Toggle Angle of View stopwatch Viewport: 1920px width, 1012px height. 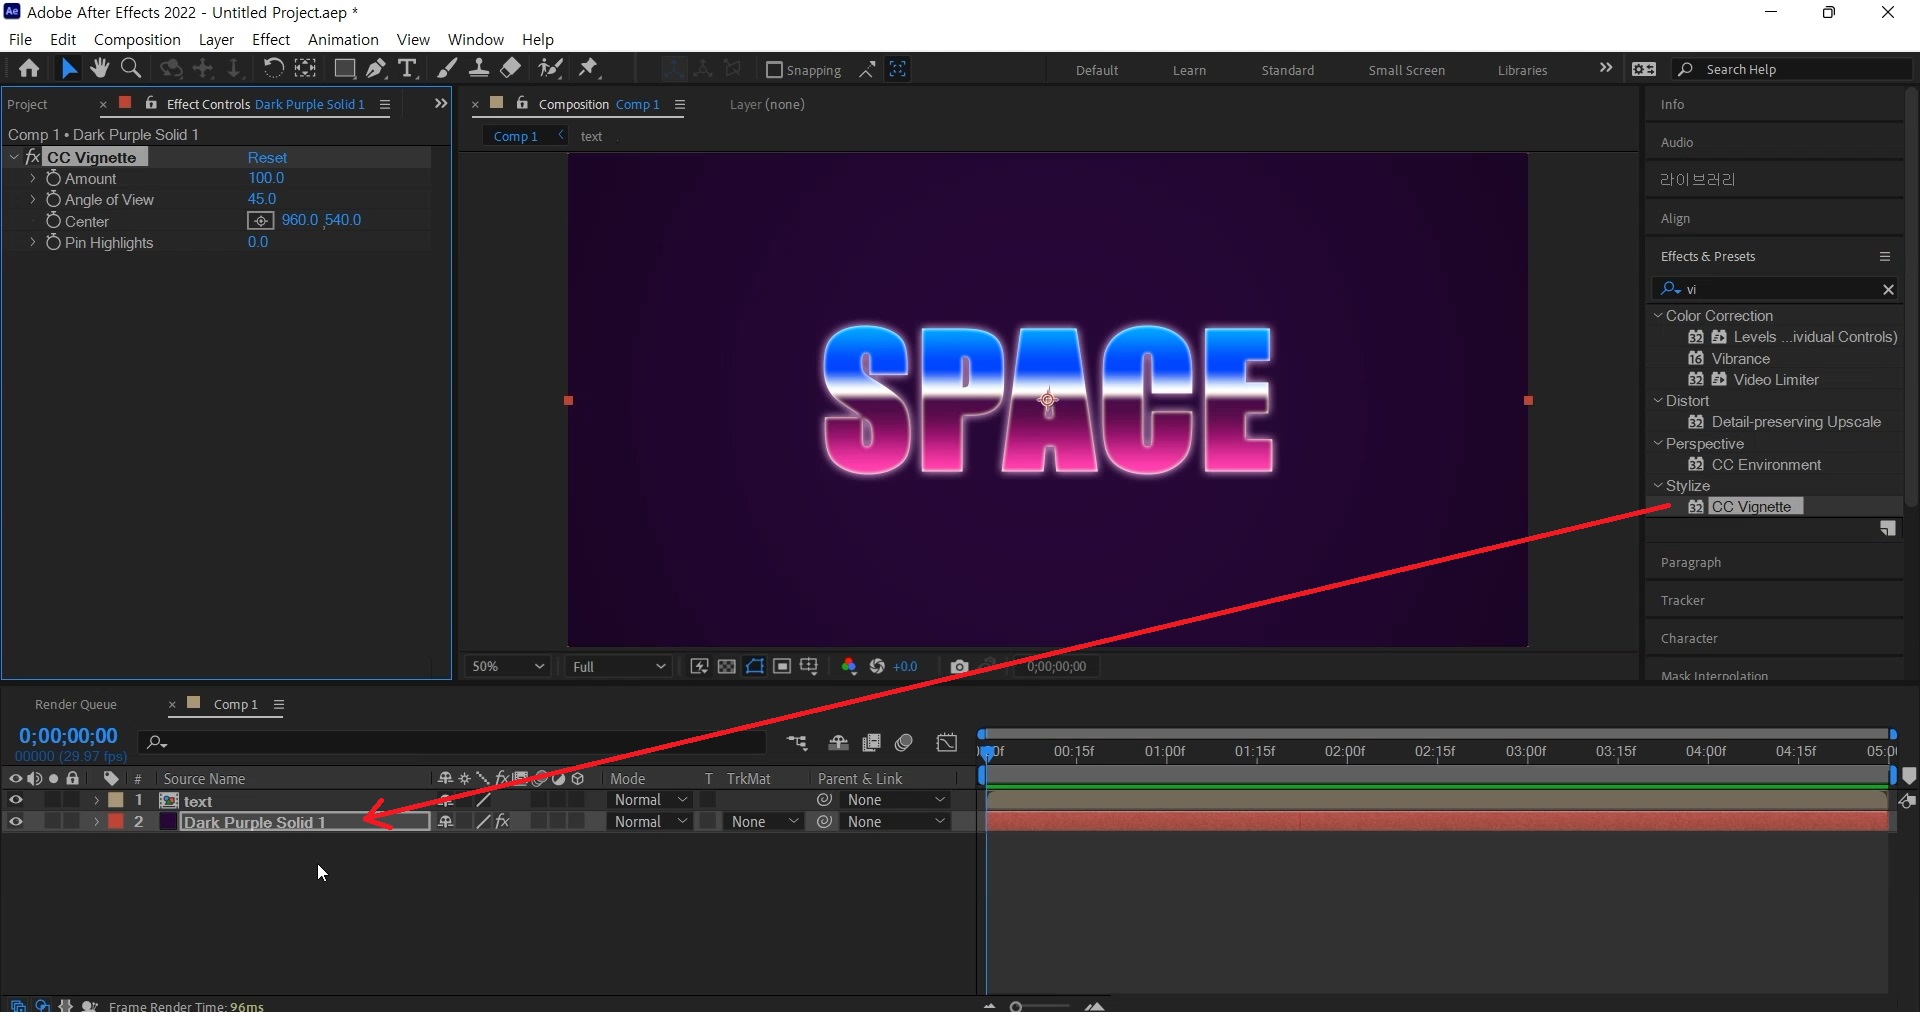tap(54, 199)
